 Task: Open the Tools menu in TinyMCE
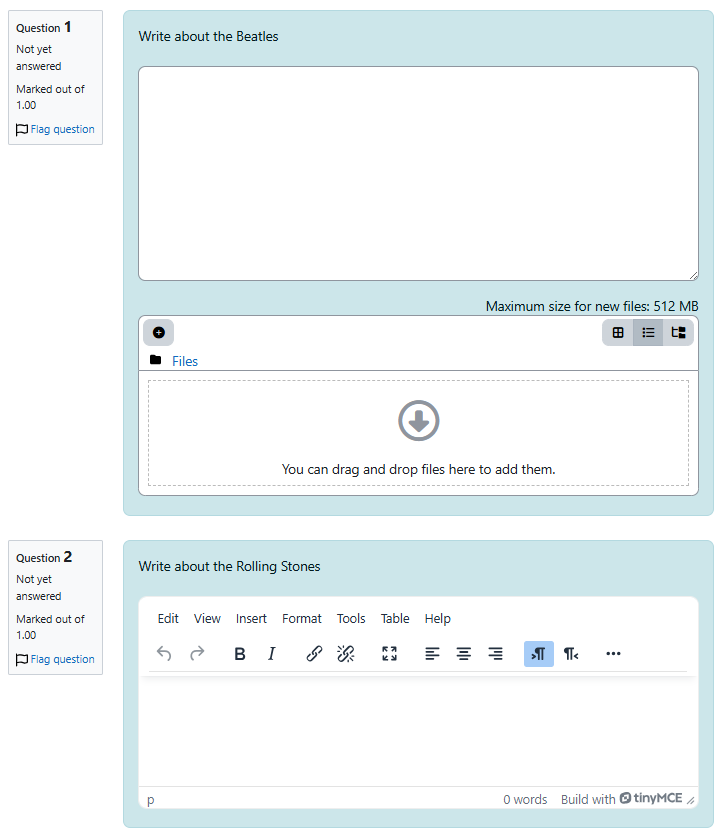tap(351, 619)
